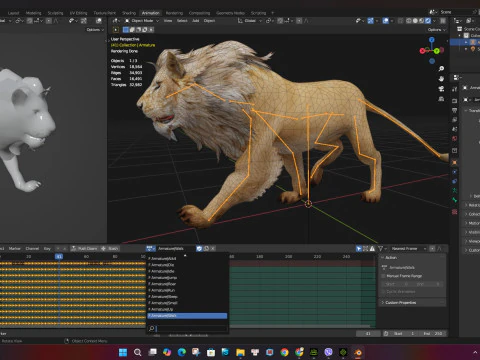This screenshot has width=480, height=360.
Task: Click the green Y axis gizmo ball
Action: tap(436, 51)
